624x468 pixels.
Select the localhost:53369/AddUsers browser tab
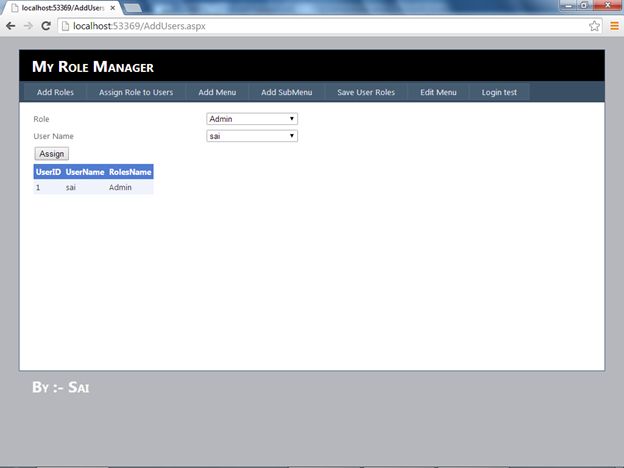click(62, 8)
